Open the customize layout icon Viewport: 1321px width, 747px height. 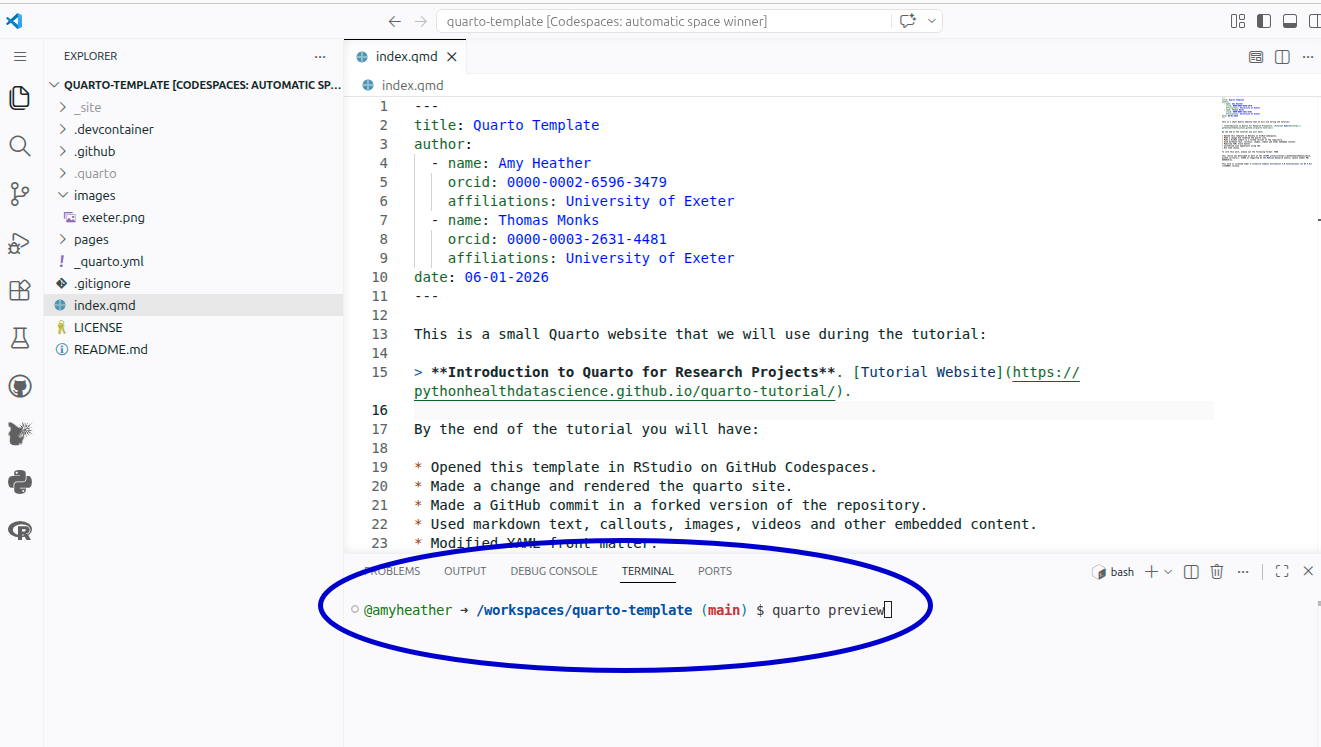(x=1239, y=21)
